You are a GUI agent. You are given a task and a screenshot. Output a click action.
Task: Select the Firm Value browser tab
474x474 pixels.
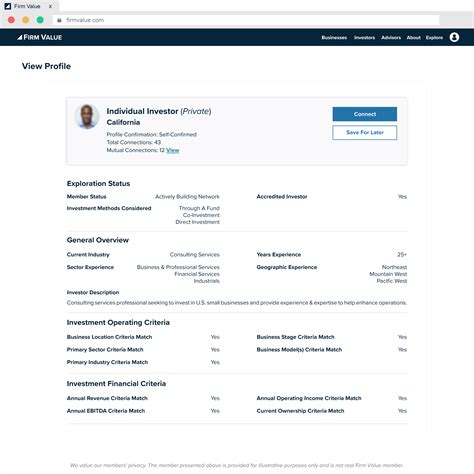coord(29,6)
